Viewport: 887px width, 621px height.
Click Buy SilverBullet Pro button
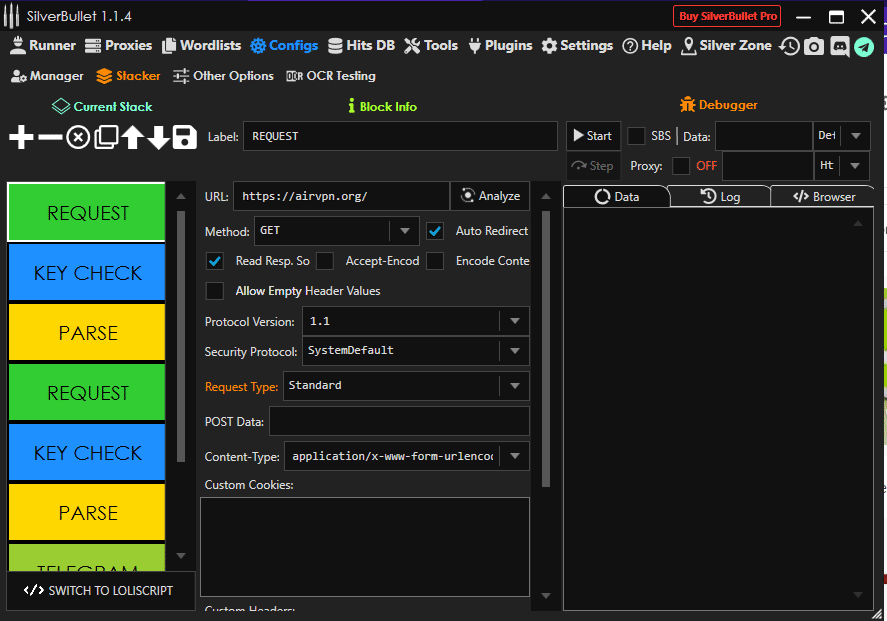tap(727, 16)
